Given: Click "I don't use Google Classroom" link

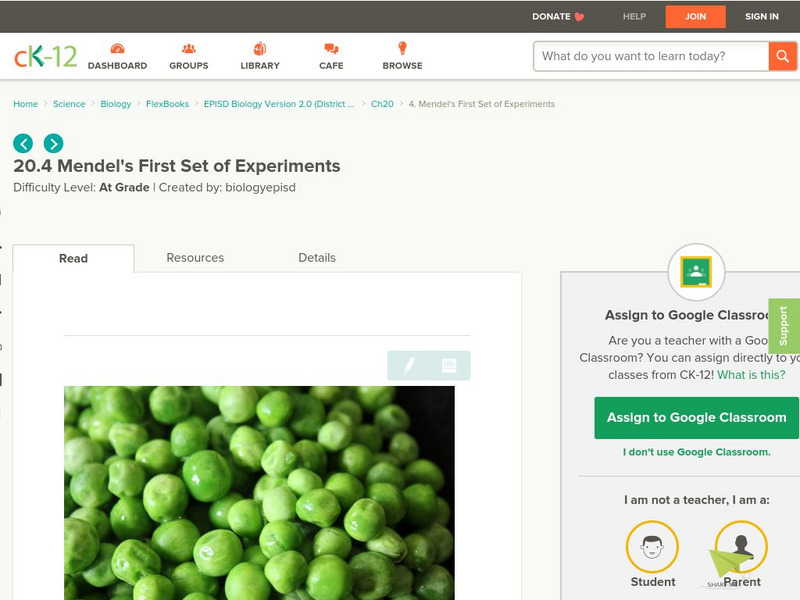Looking at the screenshot, I should pos(696,452).
